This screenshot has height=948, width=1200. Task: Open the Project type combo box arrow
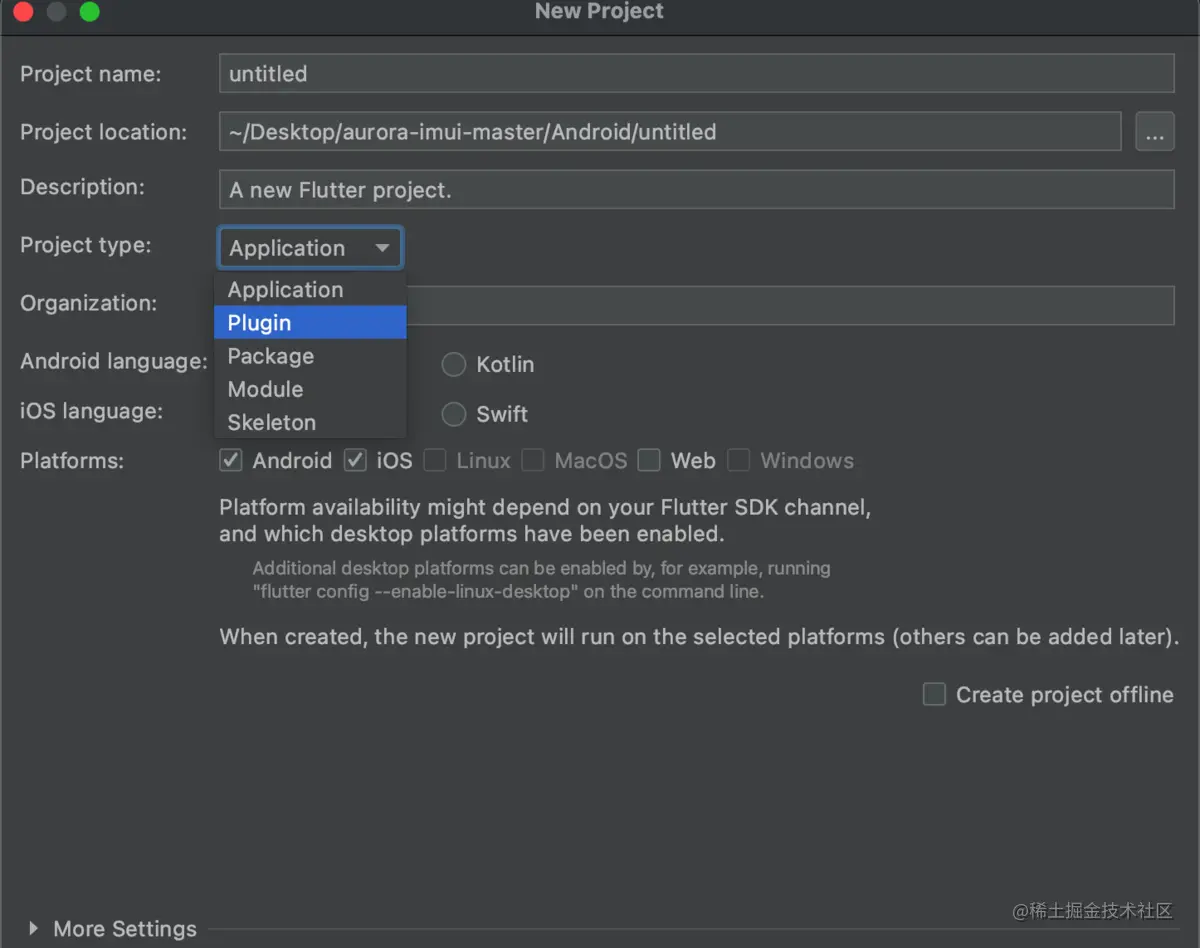382,248
